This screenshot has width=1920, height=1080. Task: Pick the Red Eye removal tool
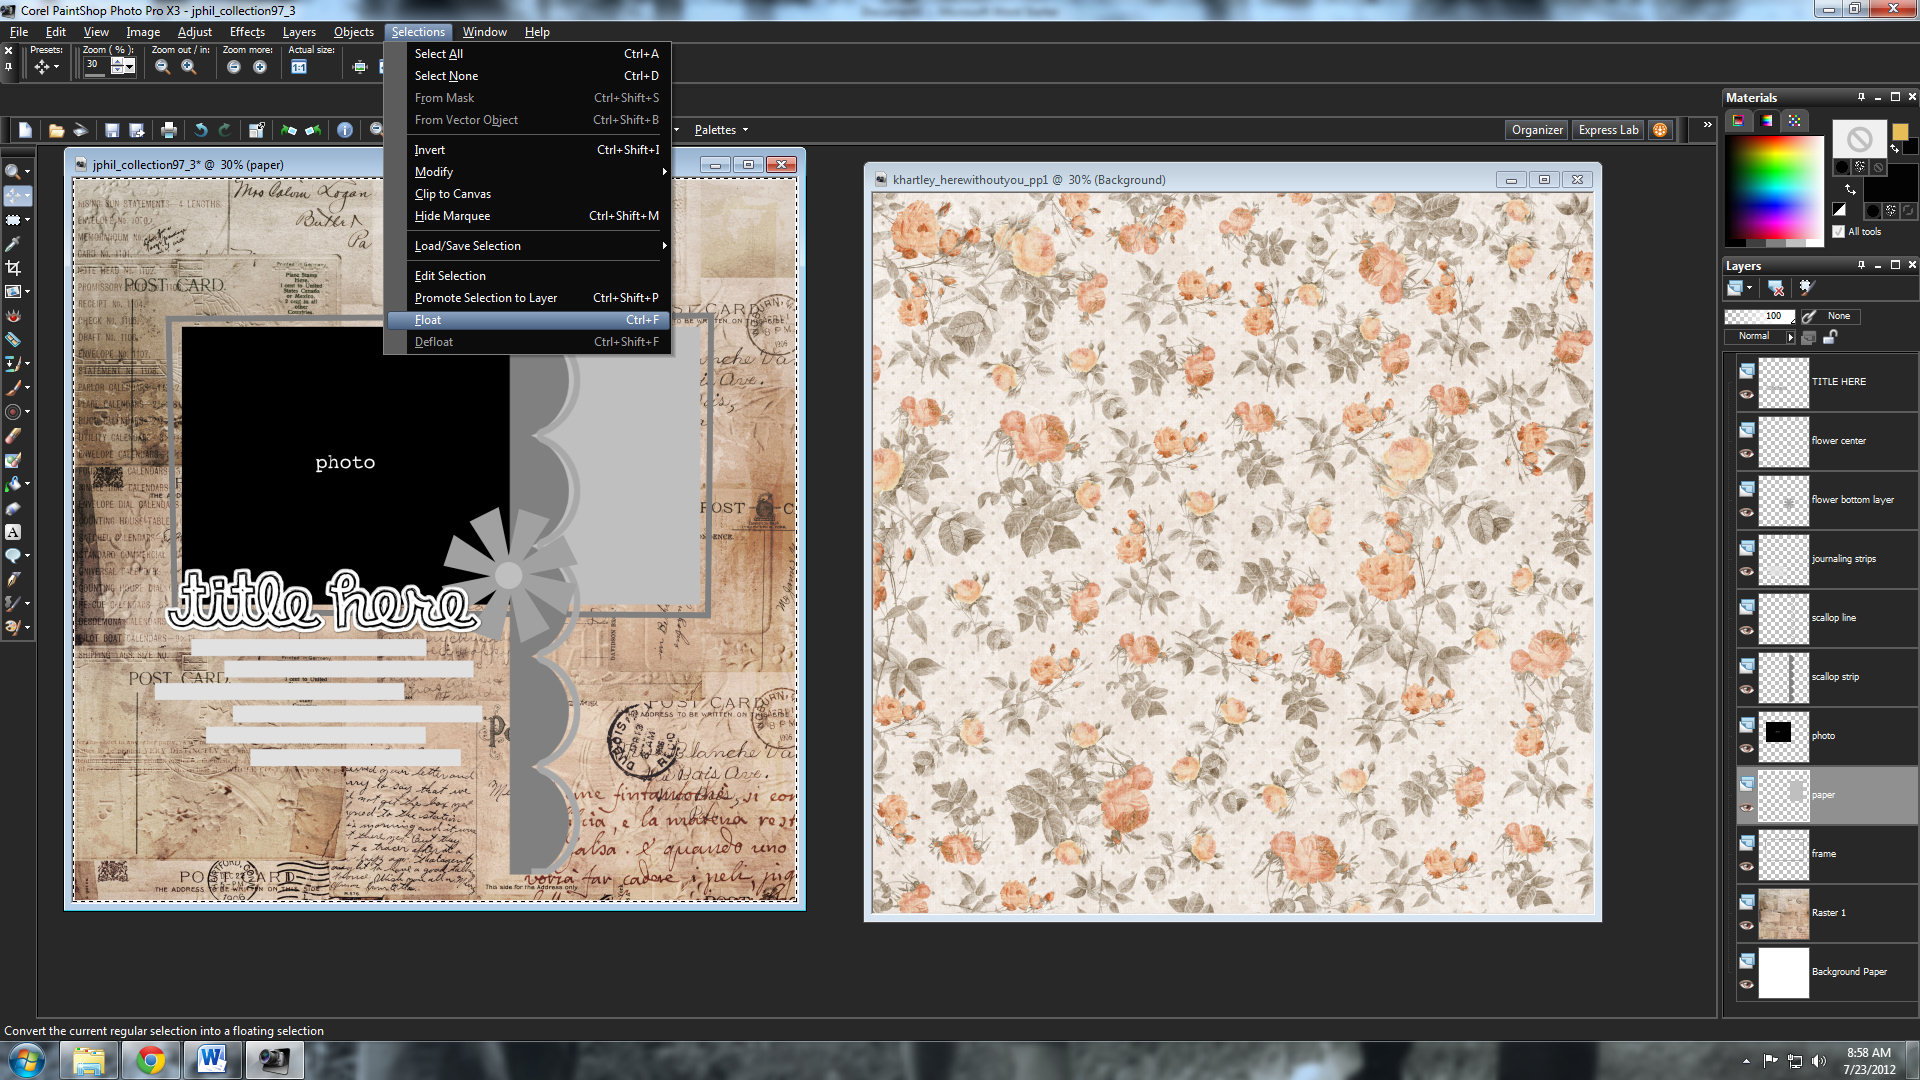14,316
